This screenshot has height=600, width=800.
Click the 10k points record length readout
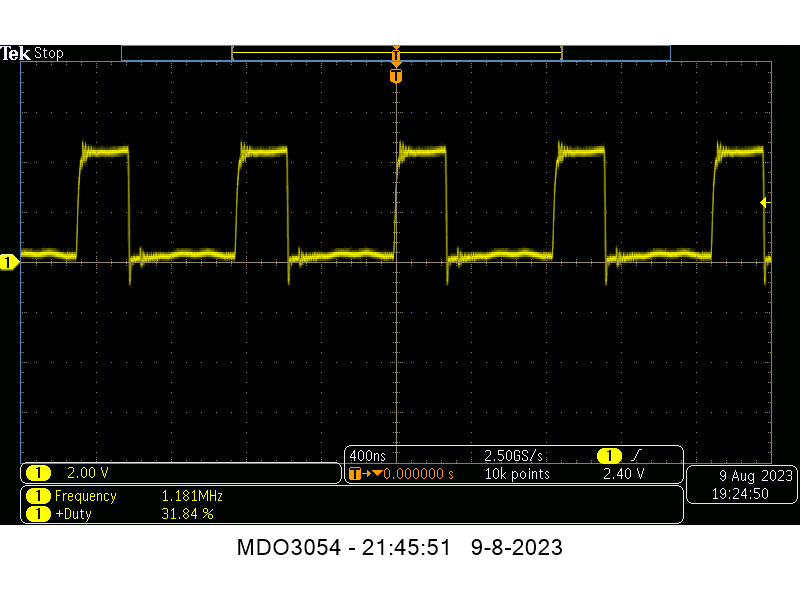pos(518,473)
